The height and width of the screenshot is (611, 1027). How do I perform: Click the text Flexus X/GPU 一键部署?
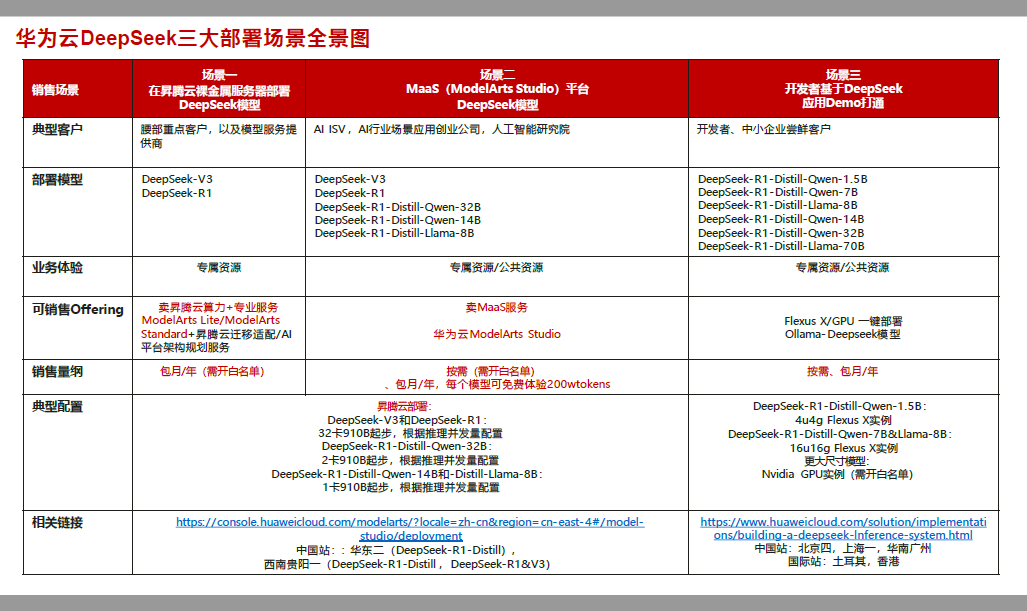pos(843,321)
